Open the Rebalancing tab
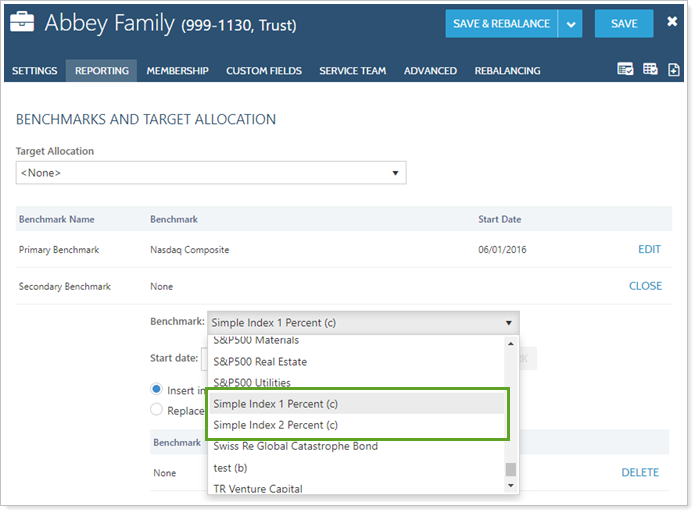 pos(507,71)
